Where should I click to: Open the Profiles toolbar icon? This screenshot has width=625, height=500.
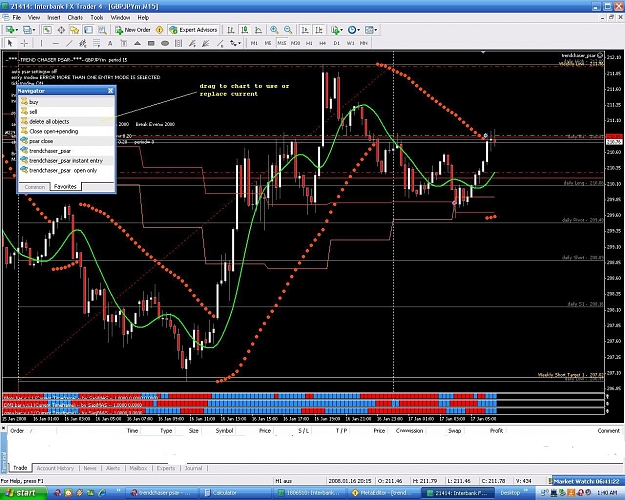click(28, 30)
